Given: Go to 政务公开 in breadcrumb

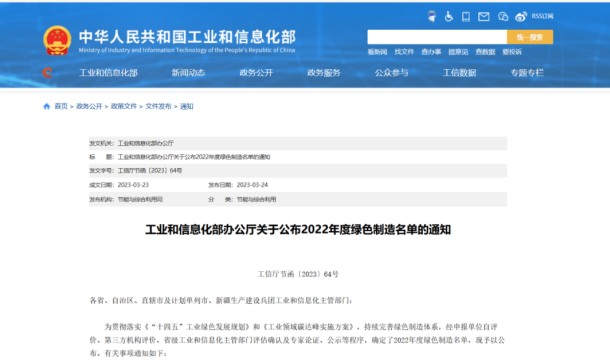Looking at the screenshot, I should (89, 106).
